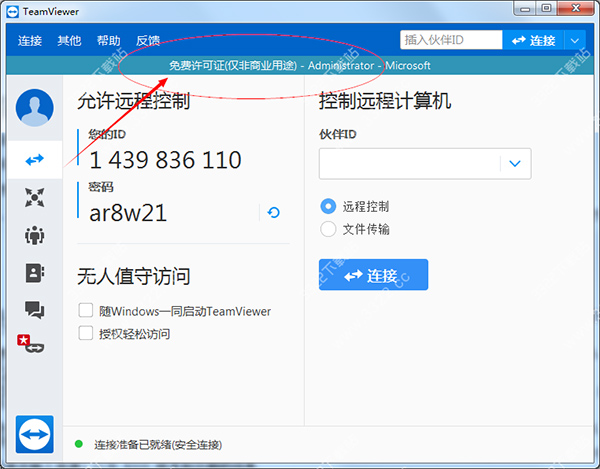
Task: Click the 无人值守访问 heading
Action: pyautogui.click(x=134, y=277)
